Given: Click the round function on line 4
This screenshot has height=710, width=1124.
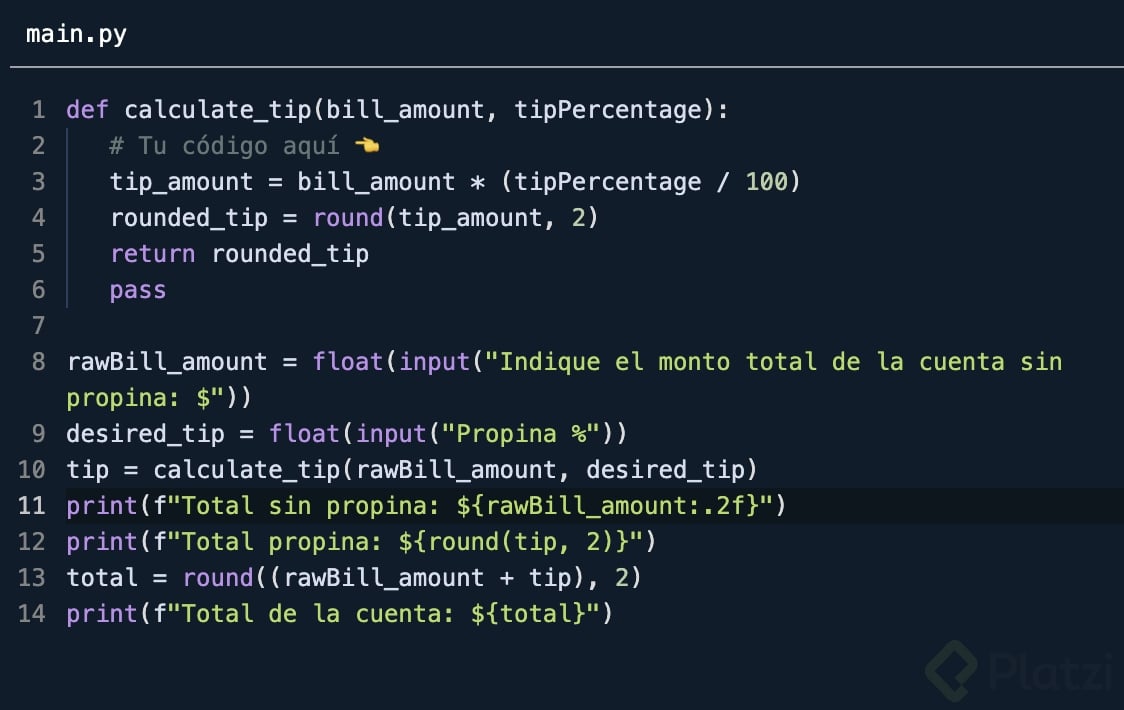Looking at the screenshot, I should click(348, 218).
